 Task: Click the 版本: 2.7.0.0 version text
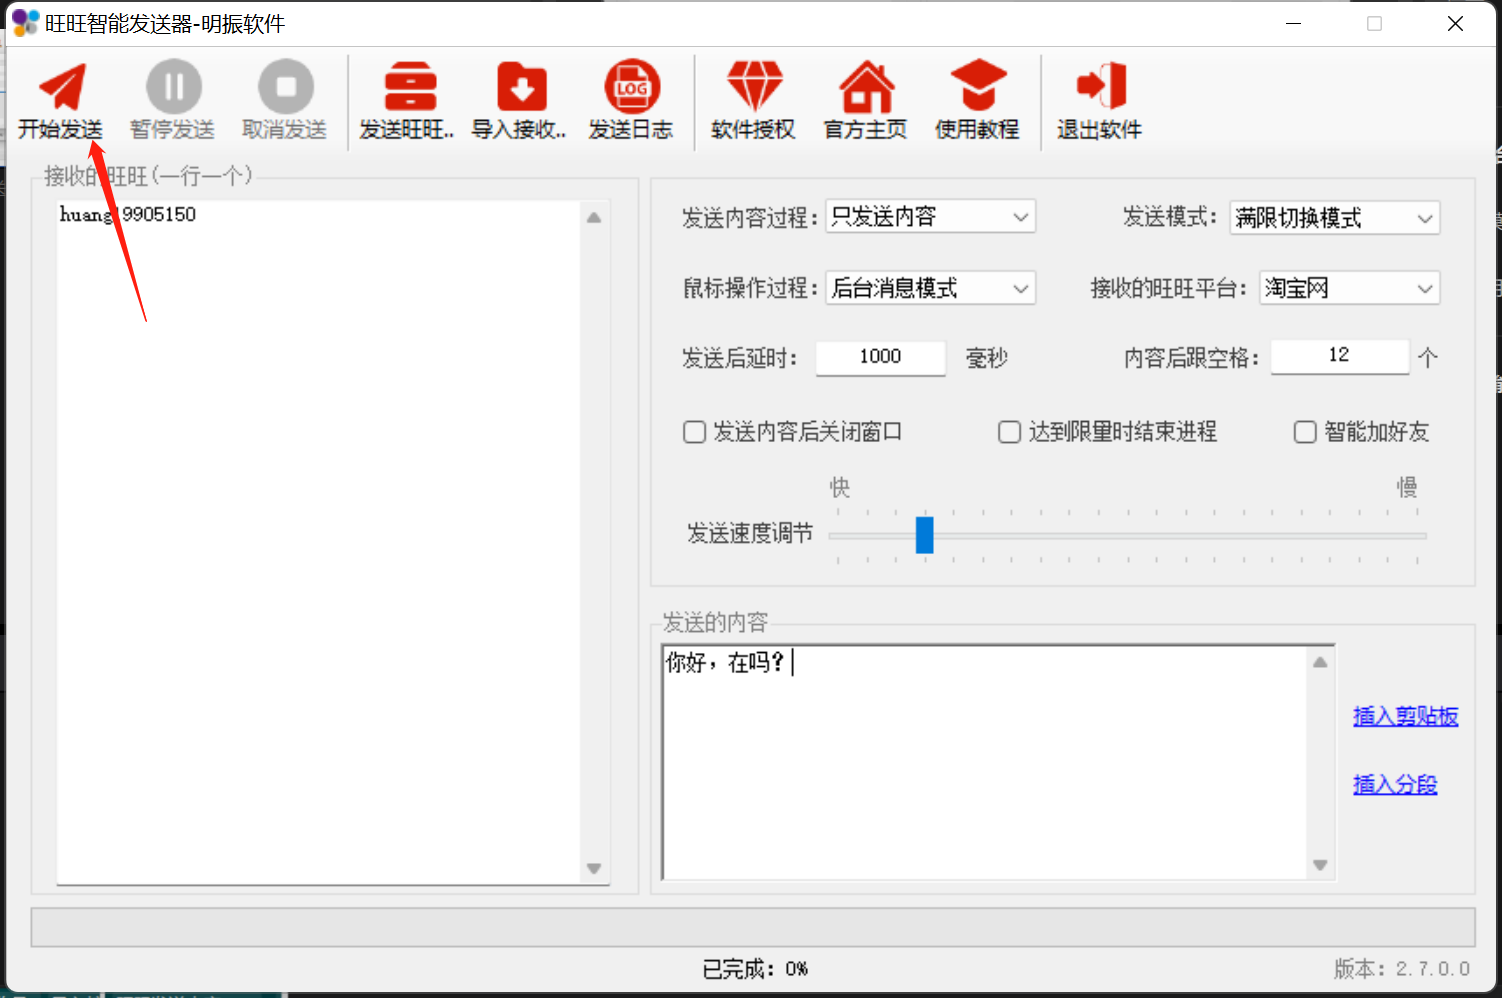pyautogui.click(x=1402, y=968)
